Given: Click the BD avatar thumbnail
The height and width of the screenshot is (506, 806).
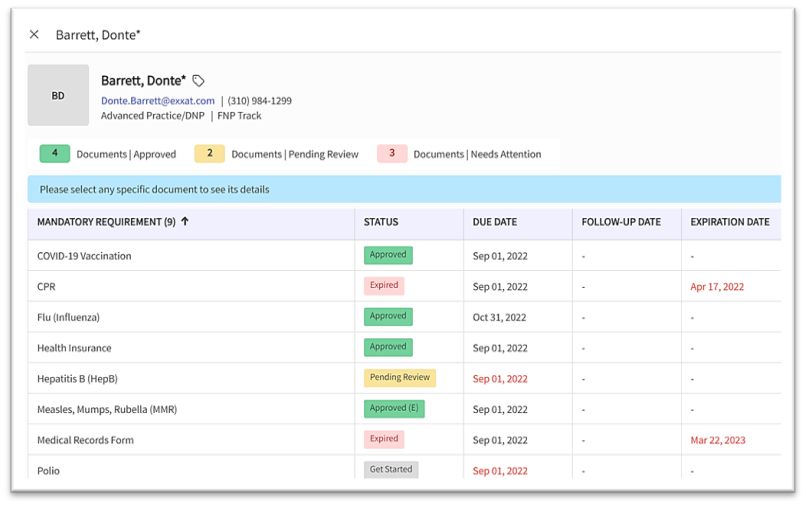Looking at the screenshot, I should tap(58, 96).
